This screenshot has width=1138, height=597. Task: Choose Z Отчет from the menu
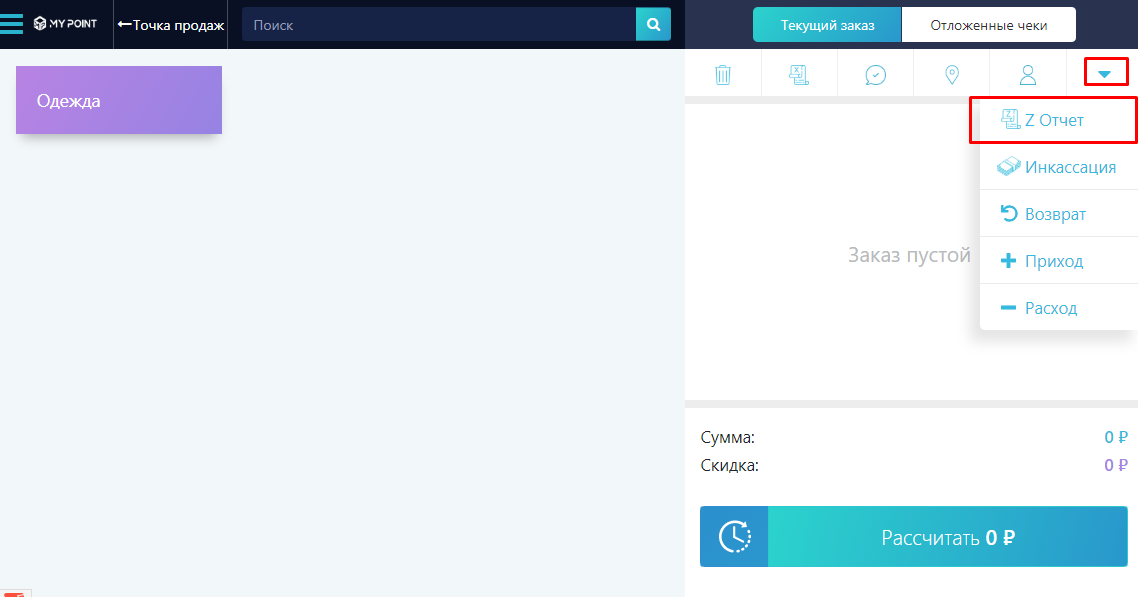pyautogui.click(x=1059, y=120)
